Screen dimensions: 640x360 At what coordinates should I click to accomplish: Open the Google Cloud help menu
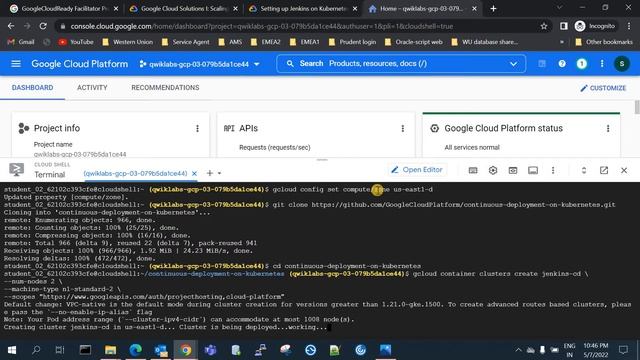coord(562,64)
